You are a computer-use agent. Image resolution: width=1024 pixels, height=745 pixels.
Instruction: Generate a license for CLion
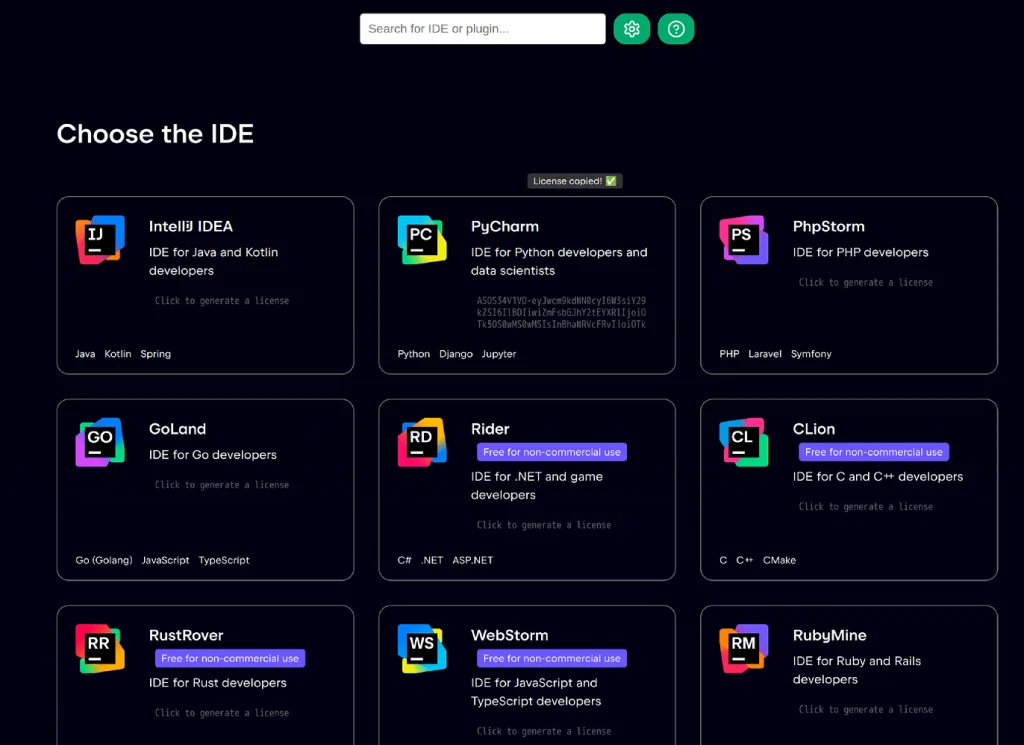(866, 507)
